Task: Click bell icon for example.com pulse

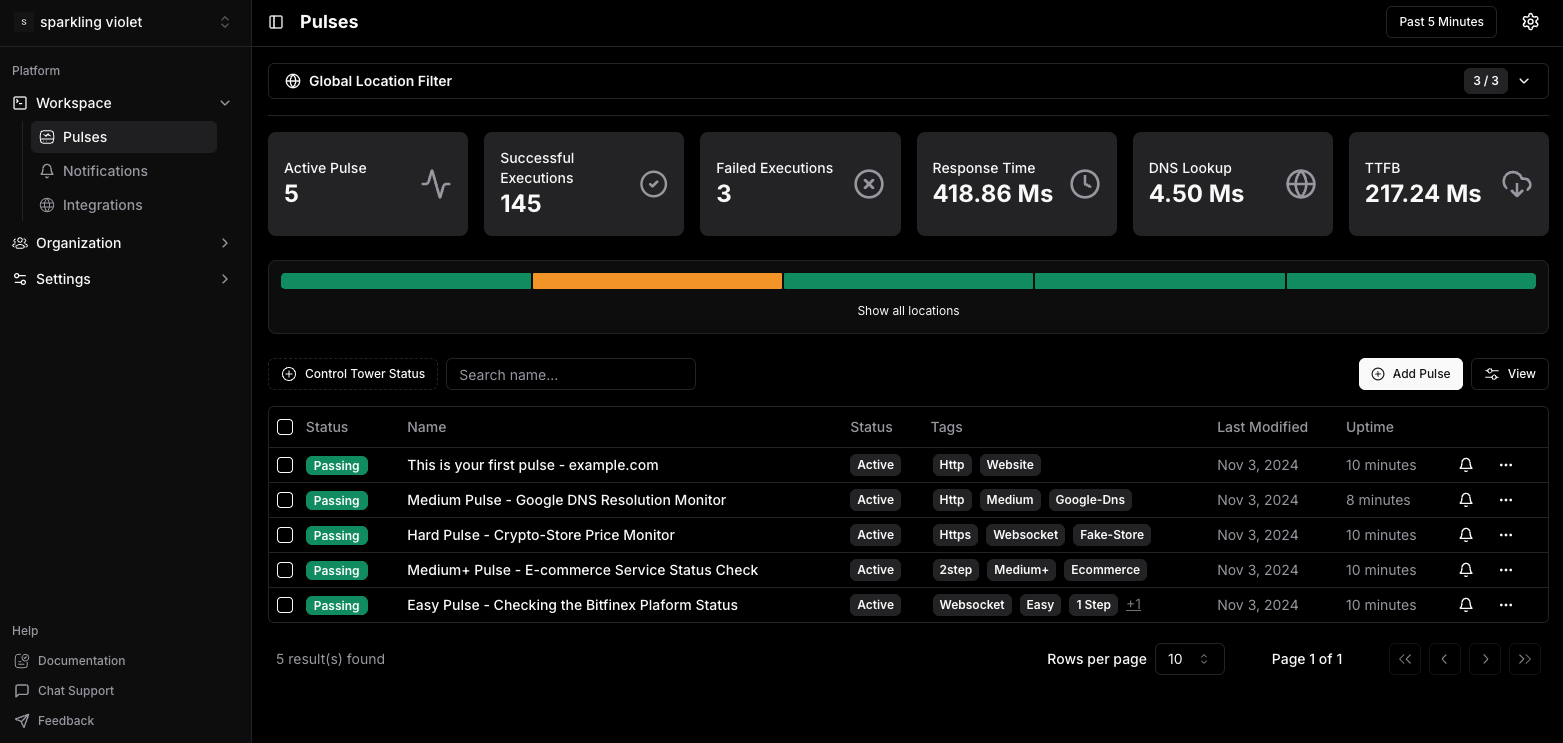Action: 1466,465
